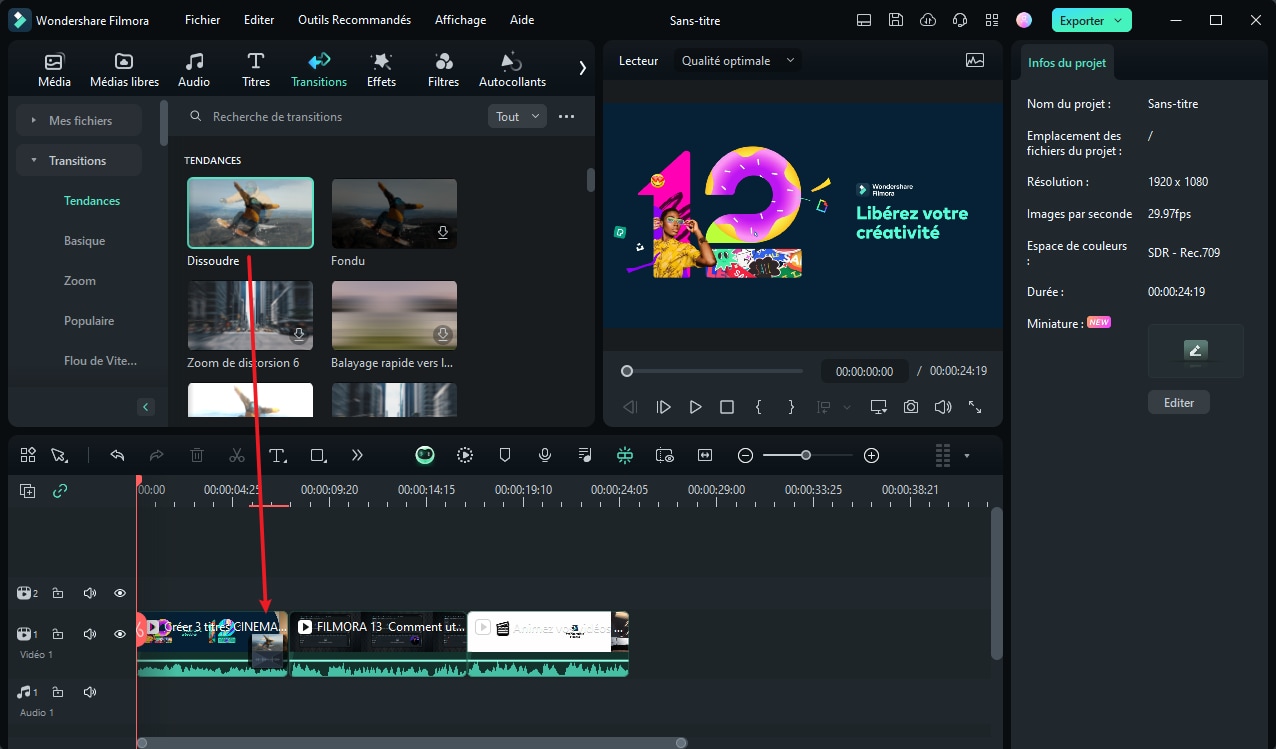Open the Aide menu
The width and height of the screenshot is (1276, 749).
521,20
